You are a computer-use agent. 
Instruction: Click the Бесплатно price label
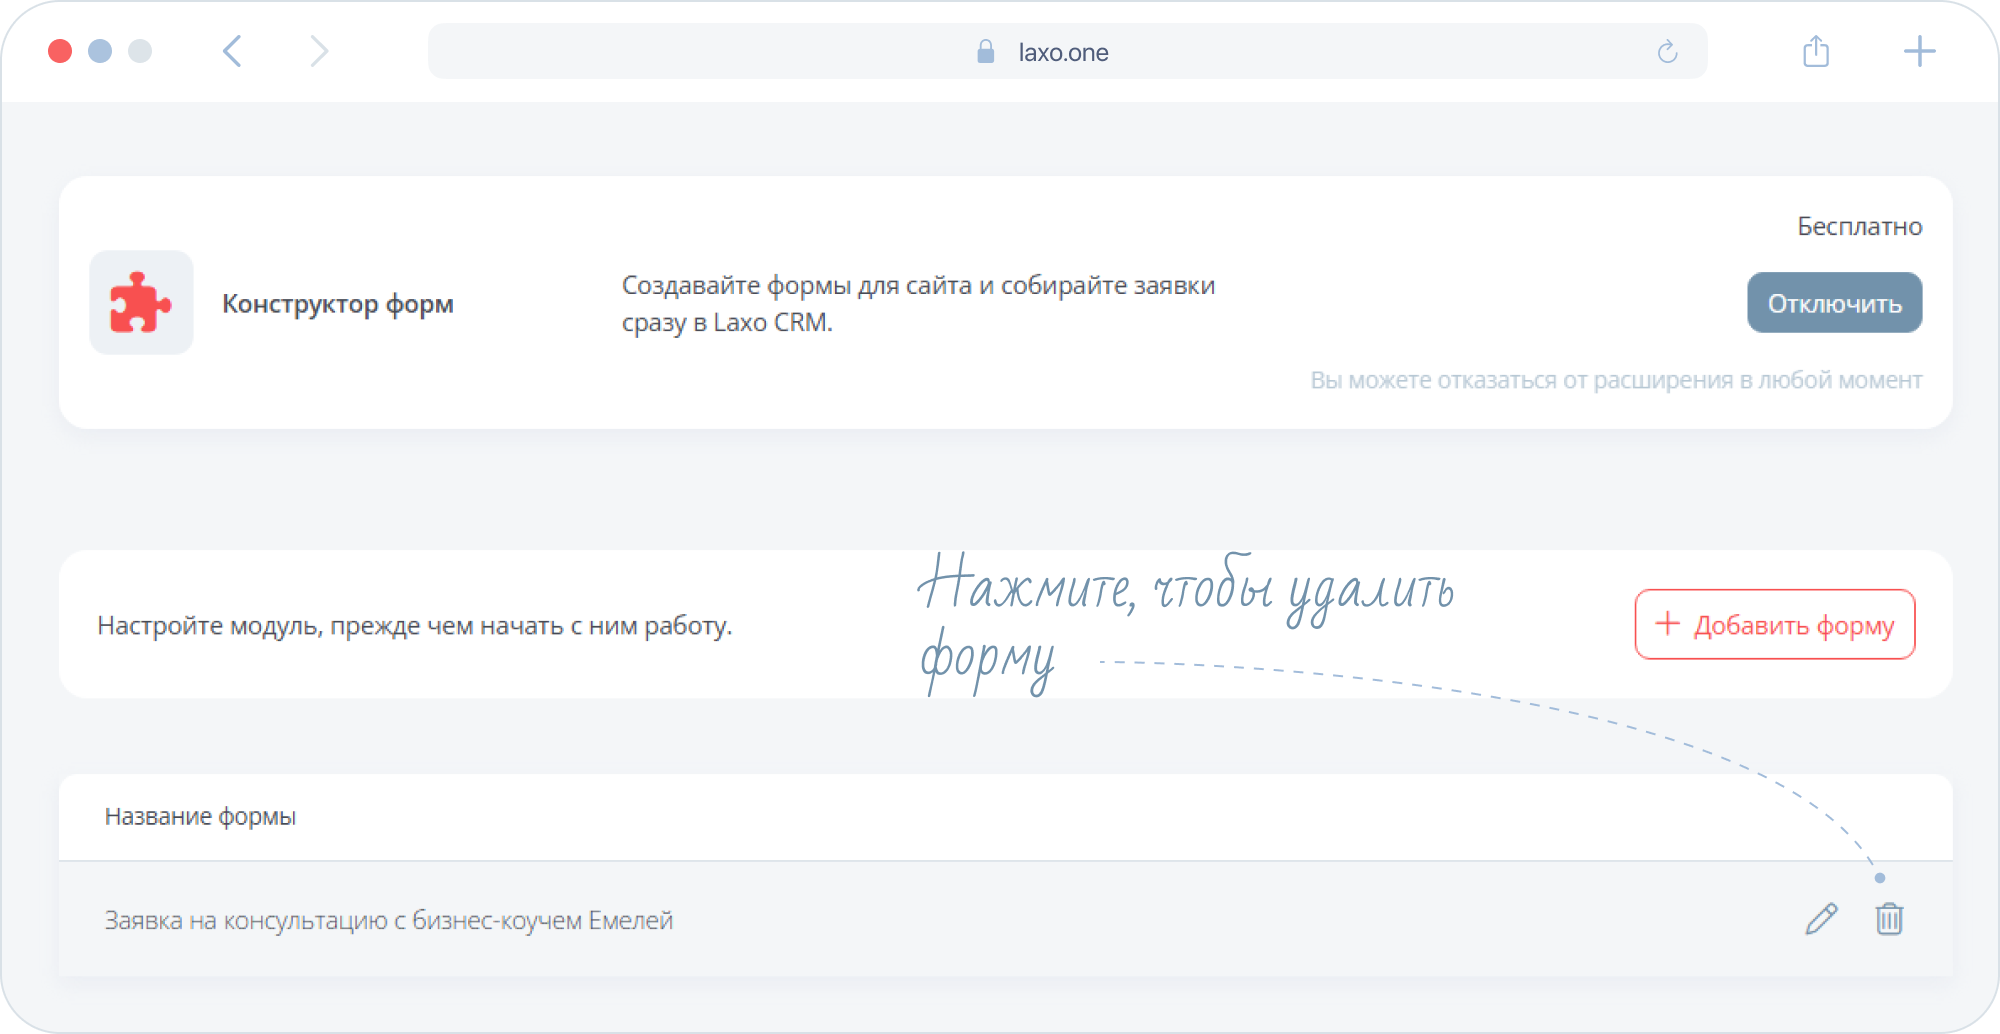click(x=1859, y=227)
